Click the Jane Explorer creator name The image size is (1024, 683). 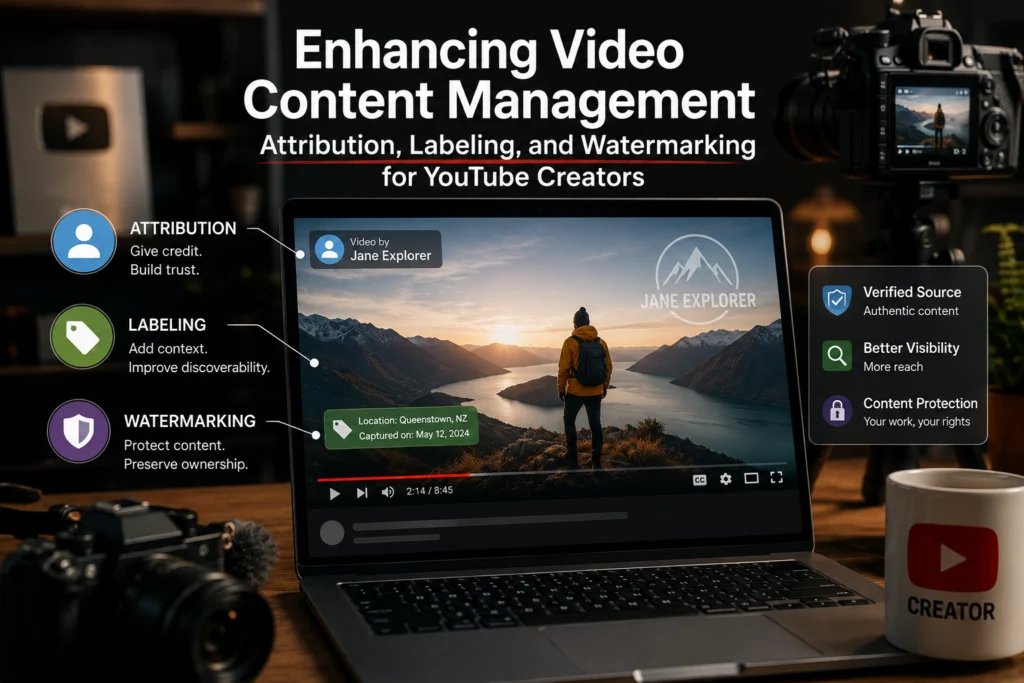[x=391, y=256]
